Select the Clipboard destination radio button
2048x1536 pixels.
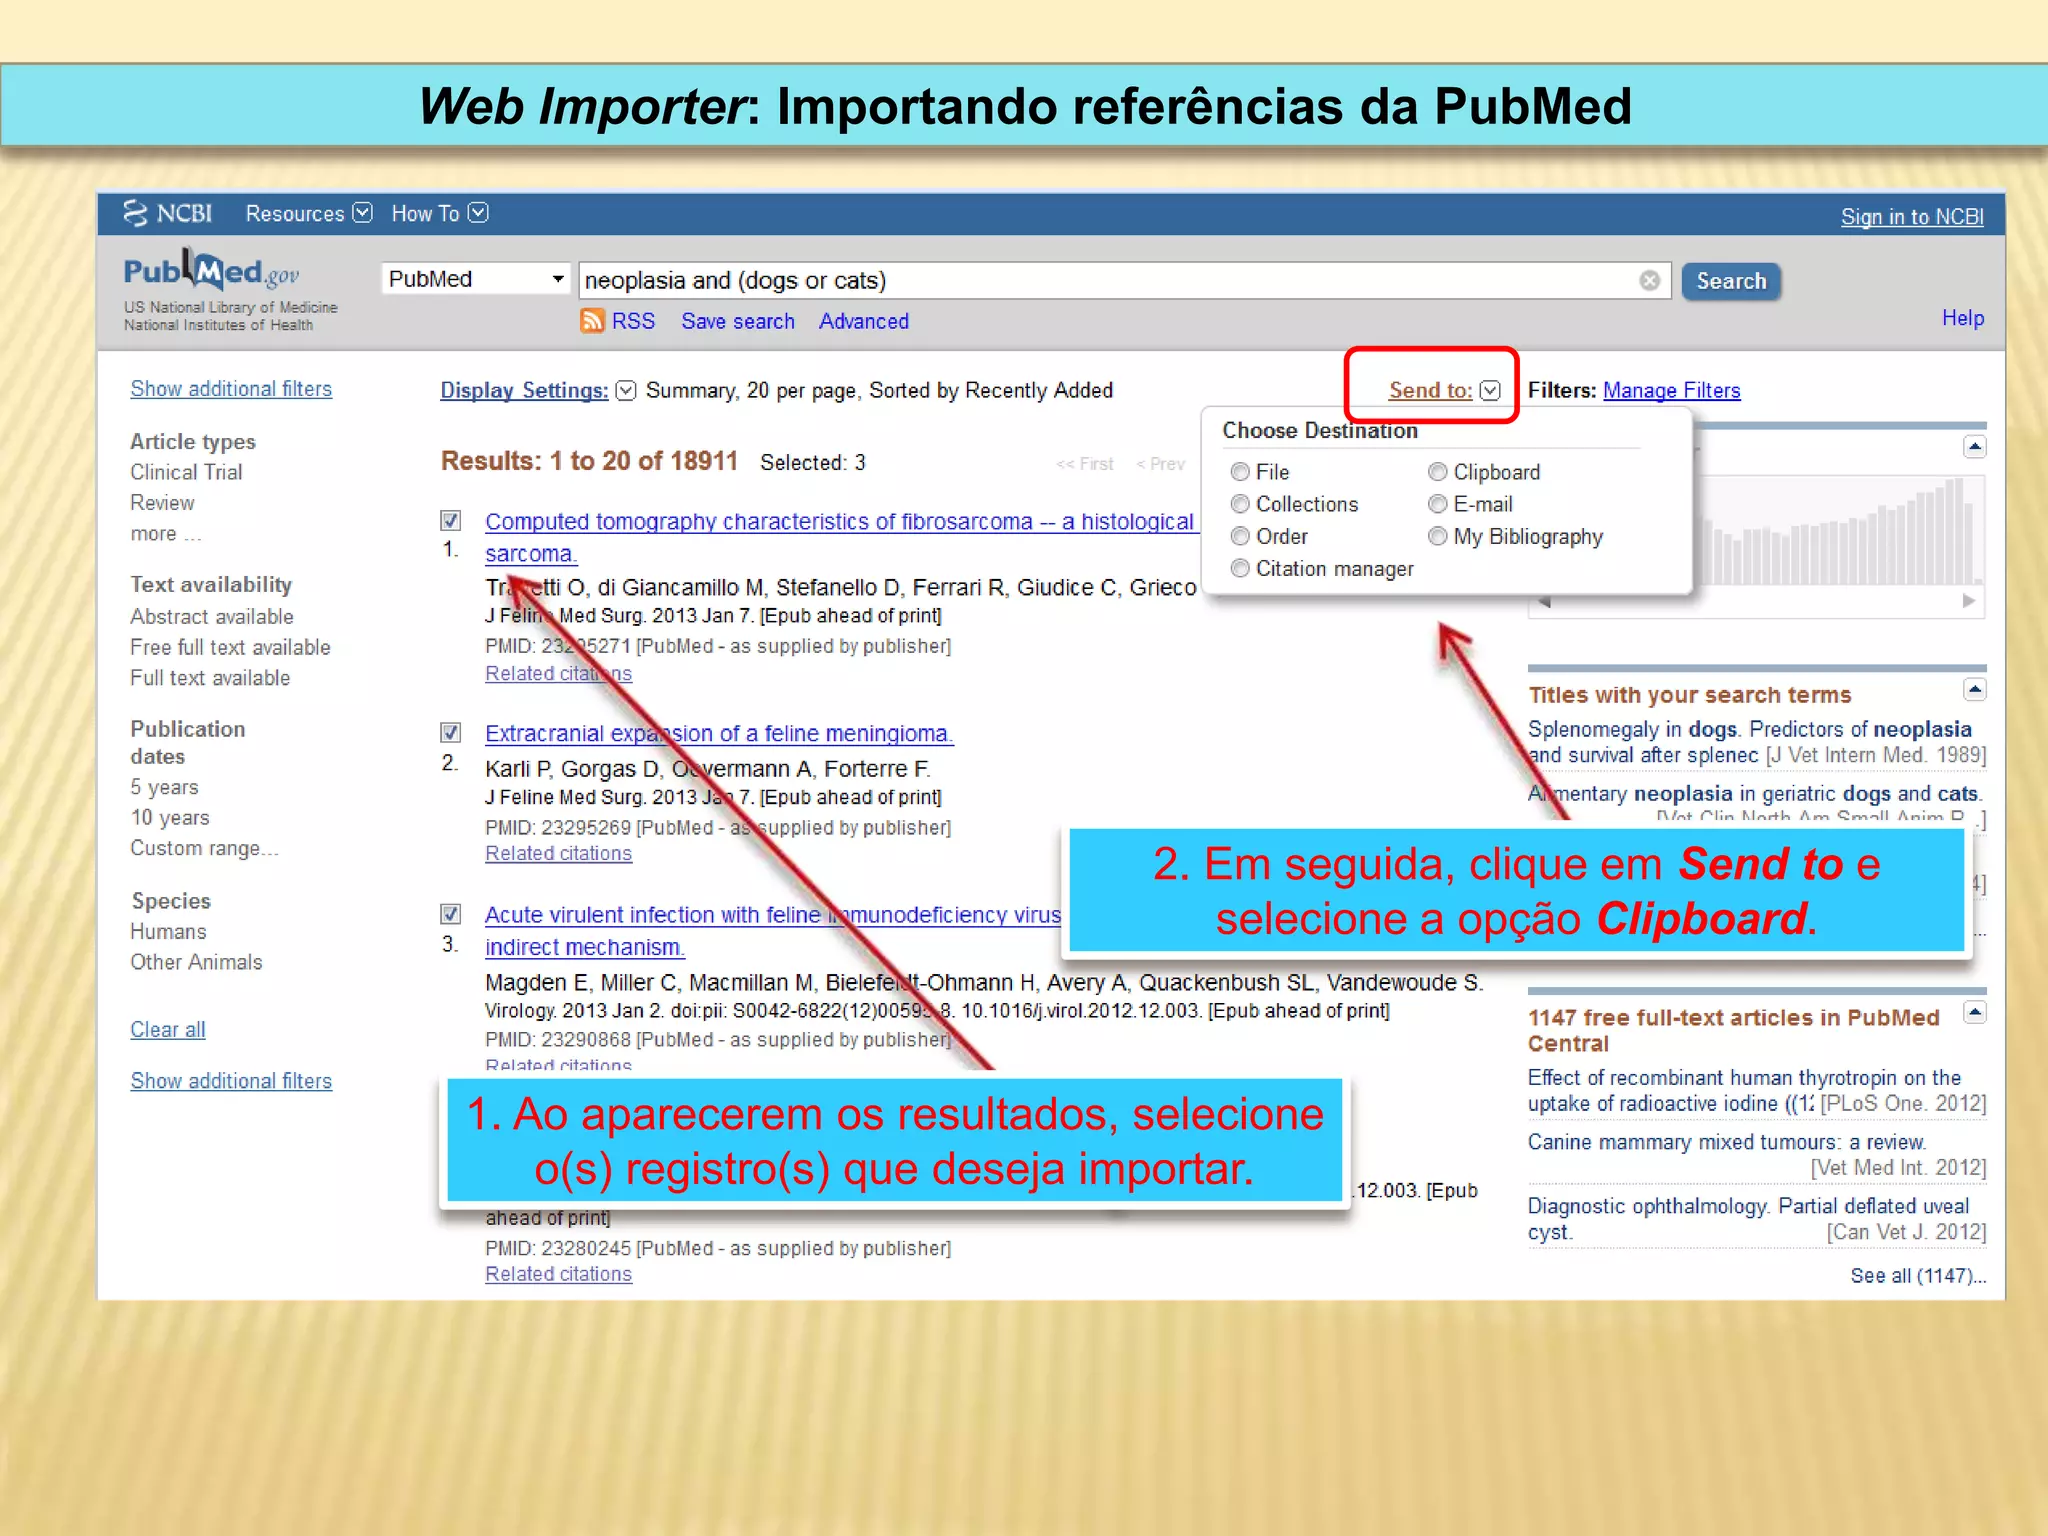click(x=1438, y=472)
